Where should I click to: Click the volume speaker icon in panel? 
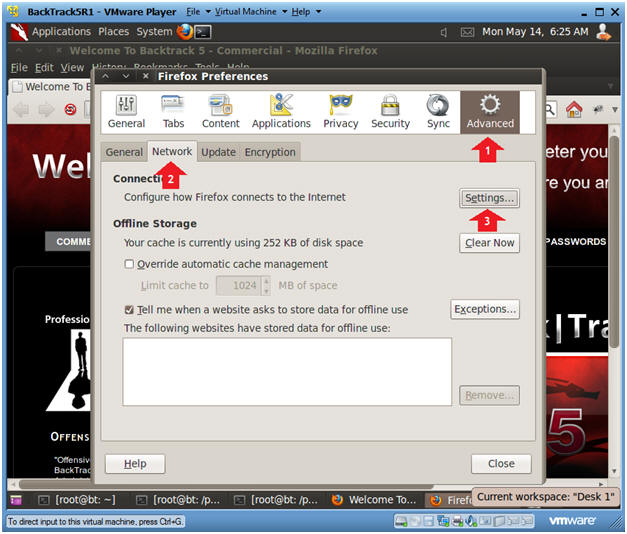click(443, 32)
